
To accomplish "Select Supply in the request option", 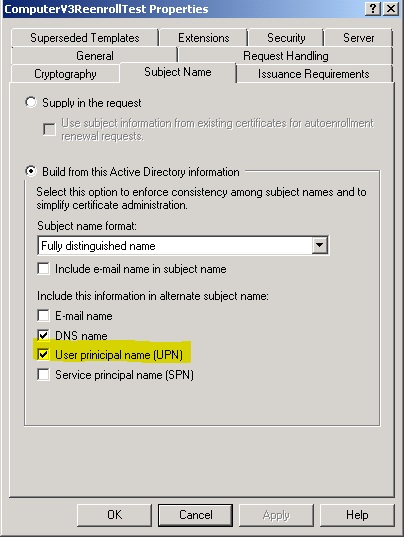I will [x=31, y=102].
